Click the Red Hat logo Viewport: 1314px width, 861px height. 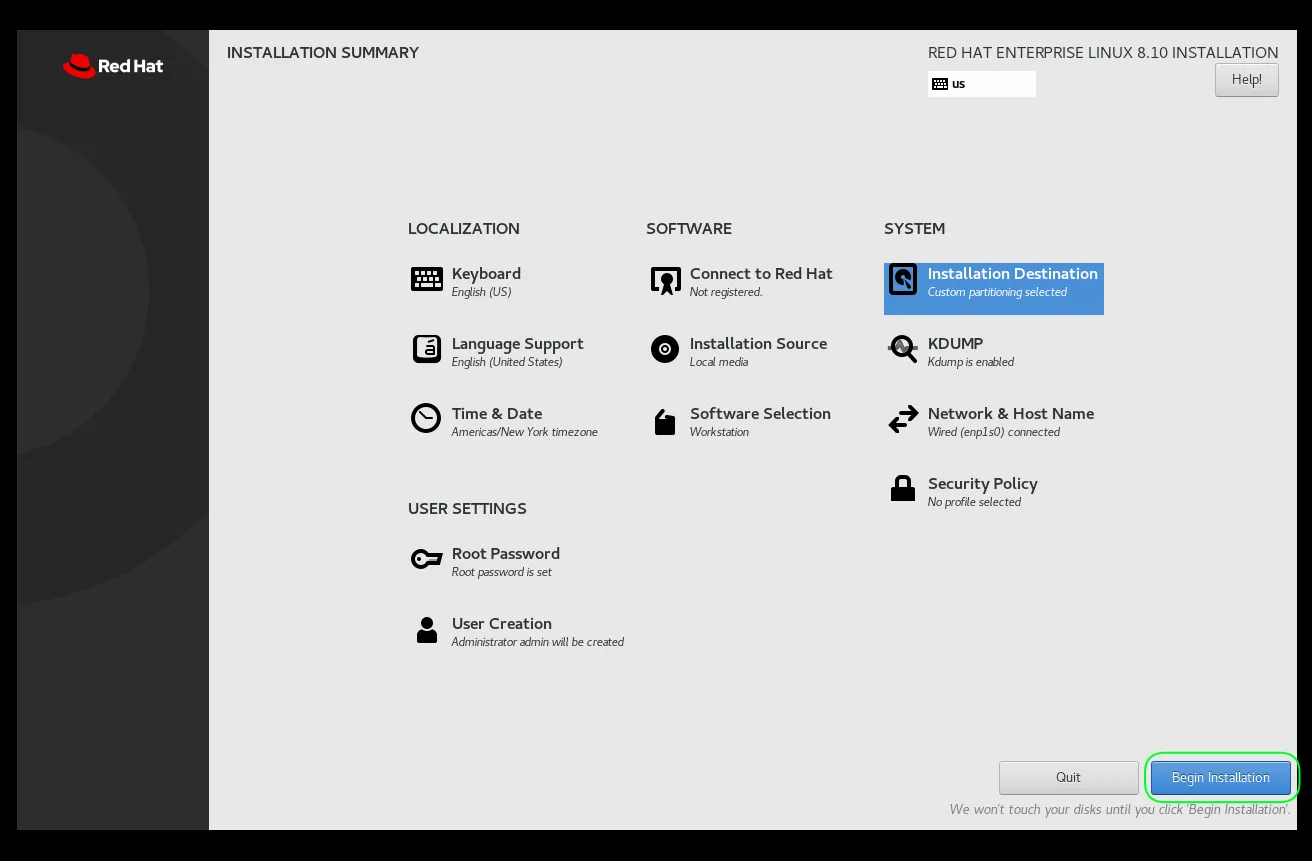pos(113,66)
